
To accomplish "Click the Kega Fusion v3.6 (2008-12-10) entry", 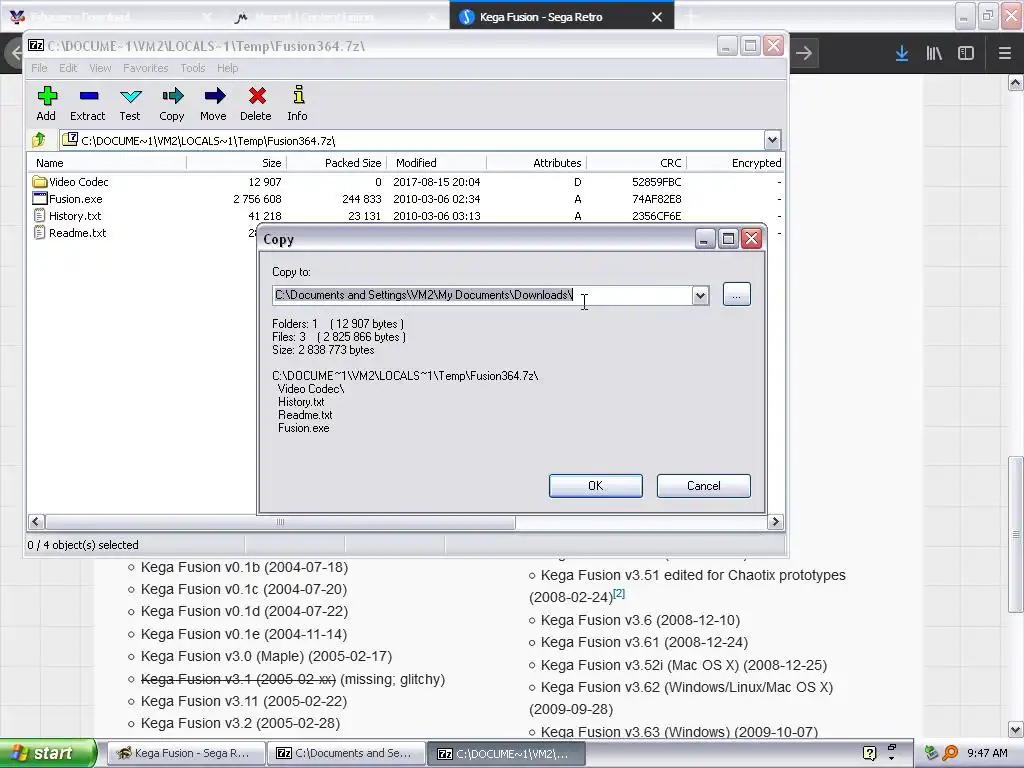I will [640, 620].
